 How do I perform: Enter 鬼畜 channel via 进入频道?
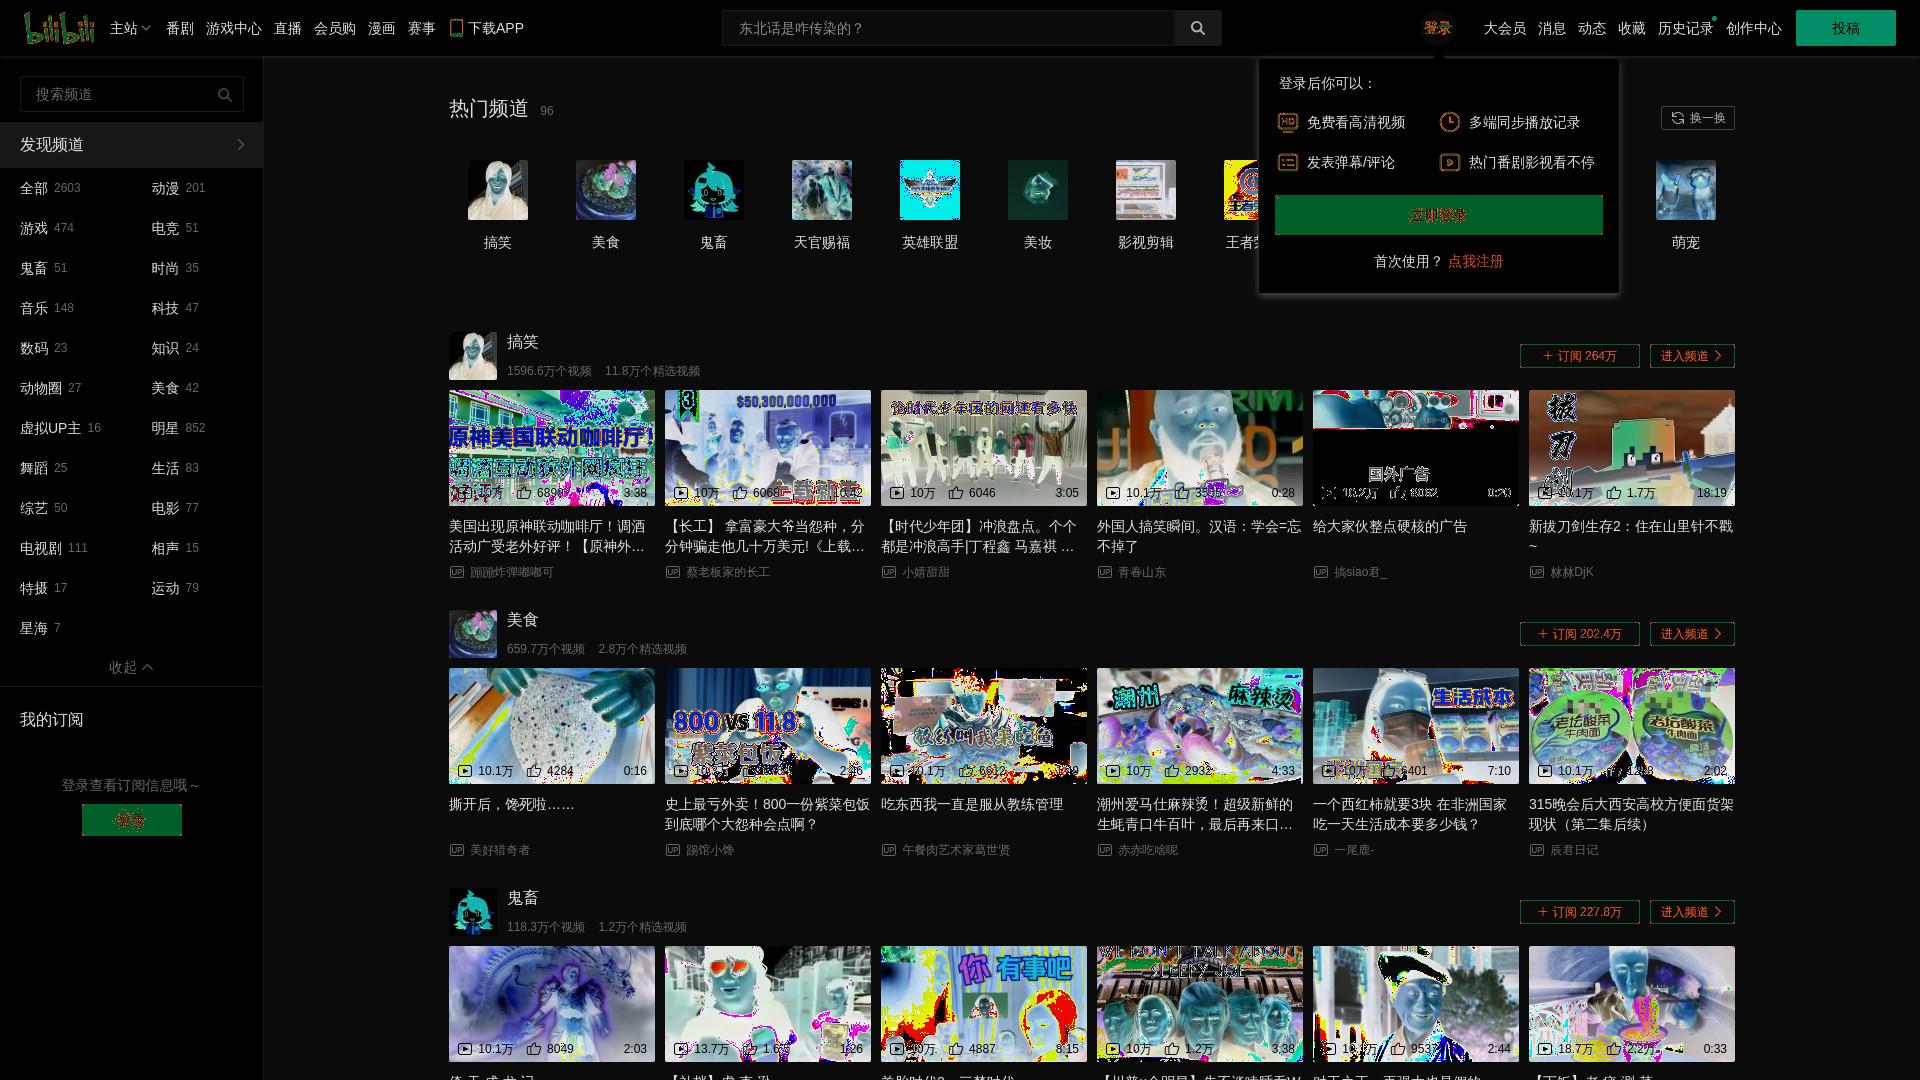coord(1692,912)
